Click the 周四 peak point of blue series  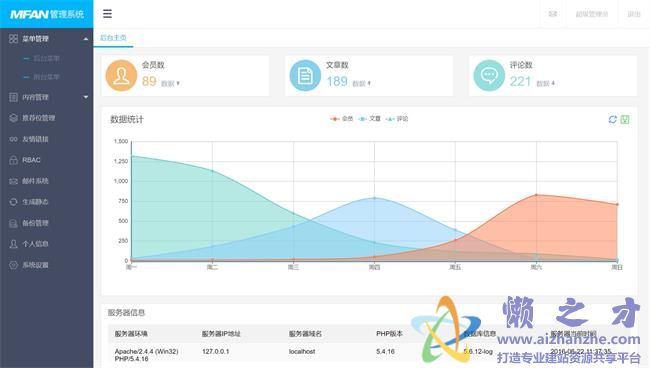[374, 198]
